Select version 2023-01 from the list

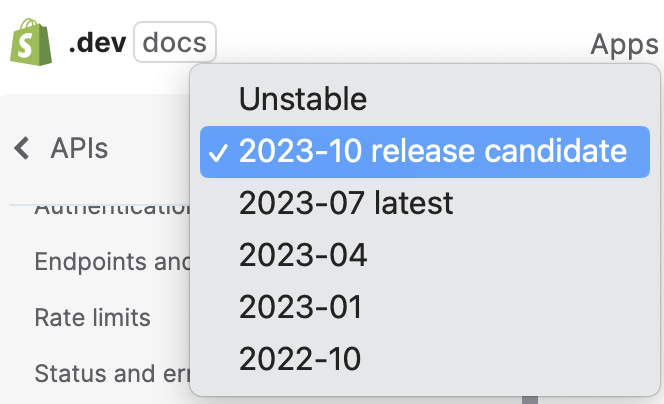pyautogui.click(x=300, y=307)
